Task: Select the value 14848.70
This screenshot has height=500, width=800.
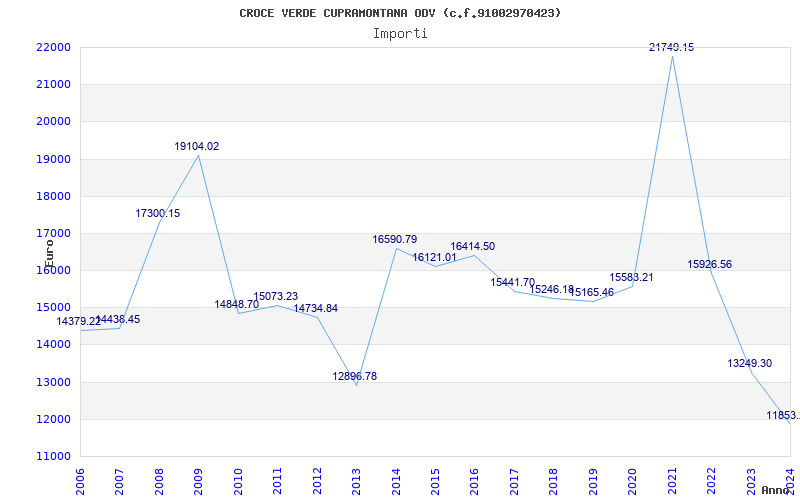Action: coord(237,305)
